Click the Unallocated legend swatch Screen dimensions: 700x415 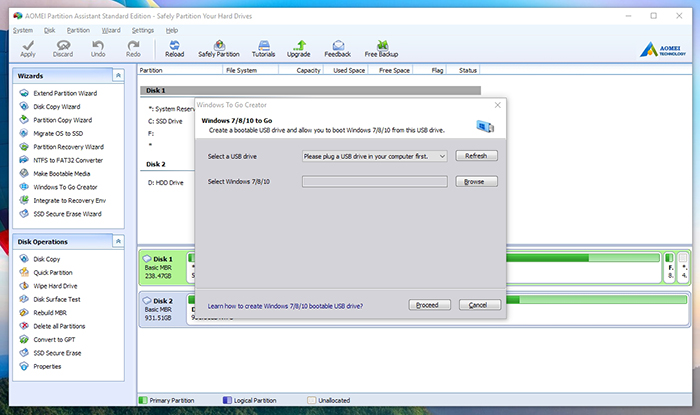pos(312,400)
